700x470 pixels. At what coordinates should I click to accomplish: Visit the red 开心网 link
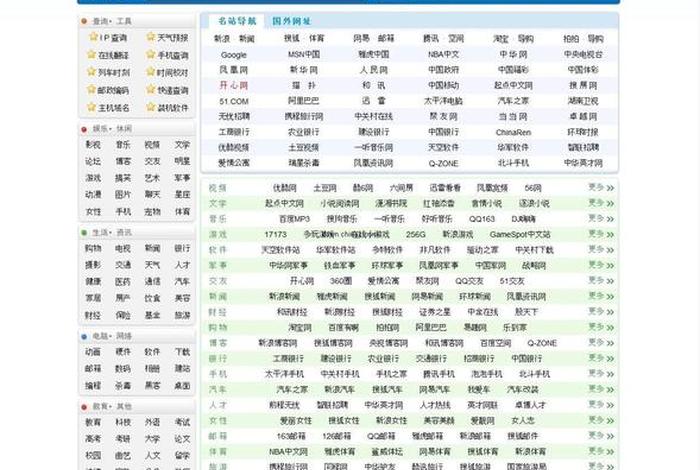coord(233,85)
